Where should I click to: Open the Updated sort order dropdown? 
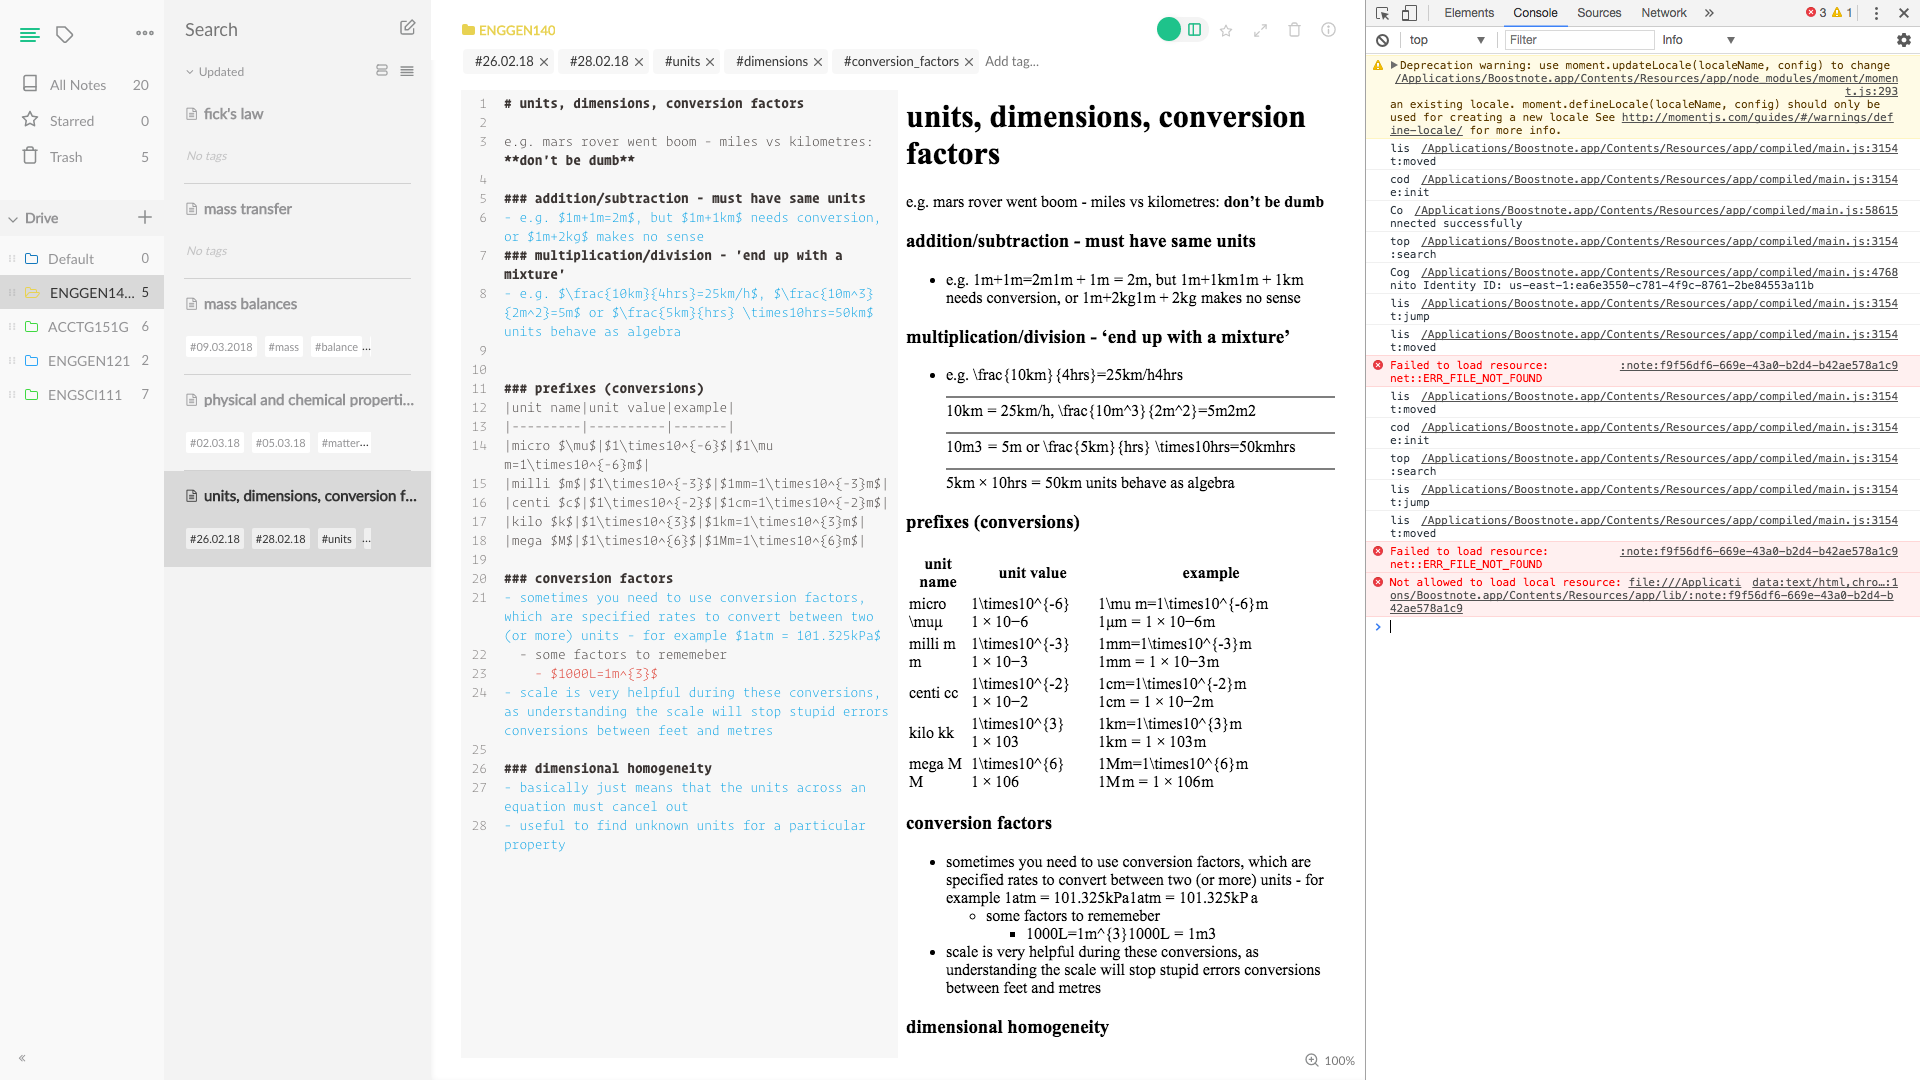213,71
